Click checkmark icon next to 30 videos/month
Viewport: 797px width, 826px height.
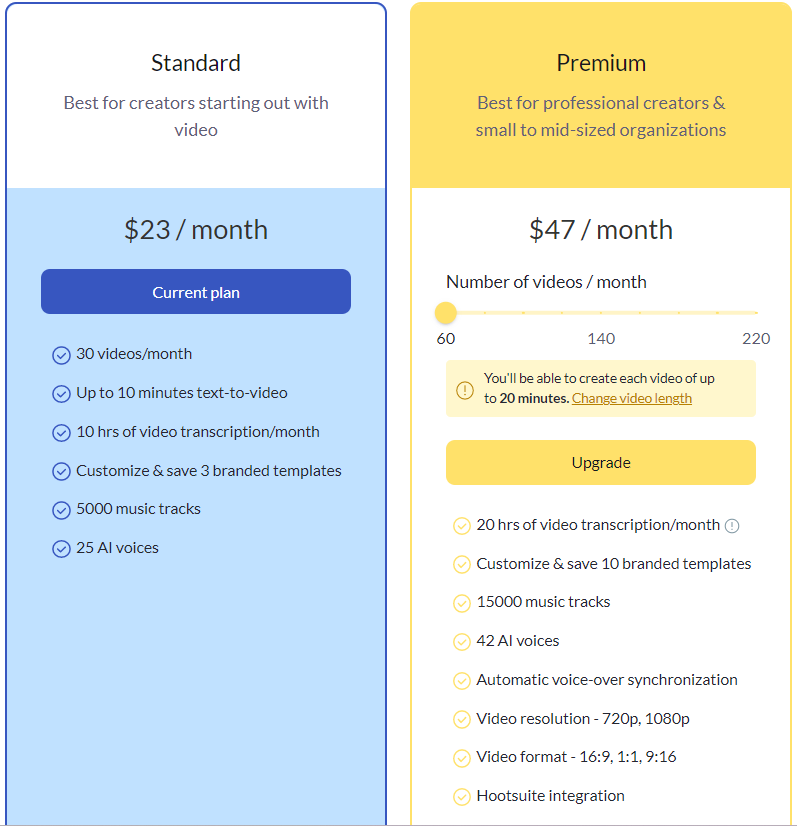(x=61, y=355)
